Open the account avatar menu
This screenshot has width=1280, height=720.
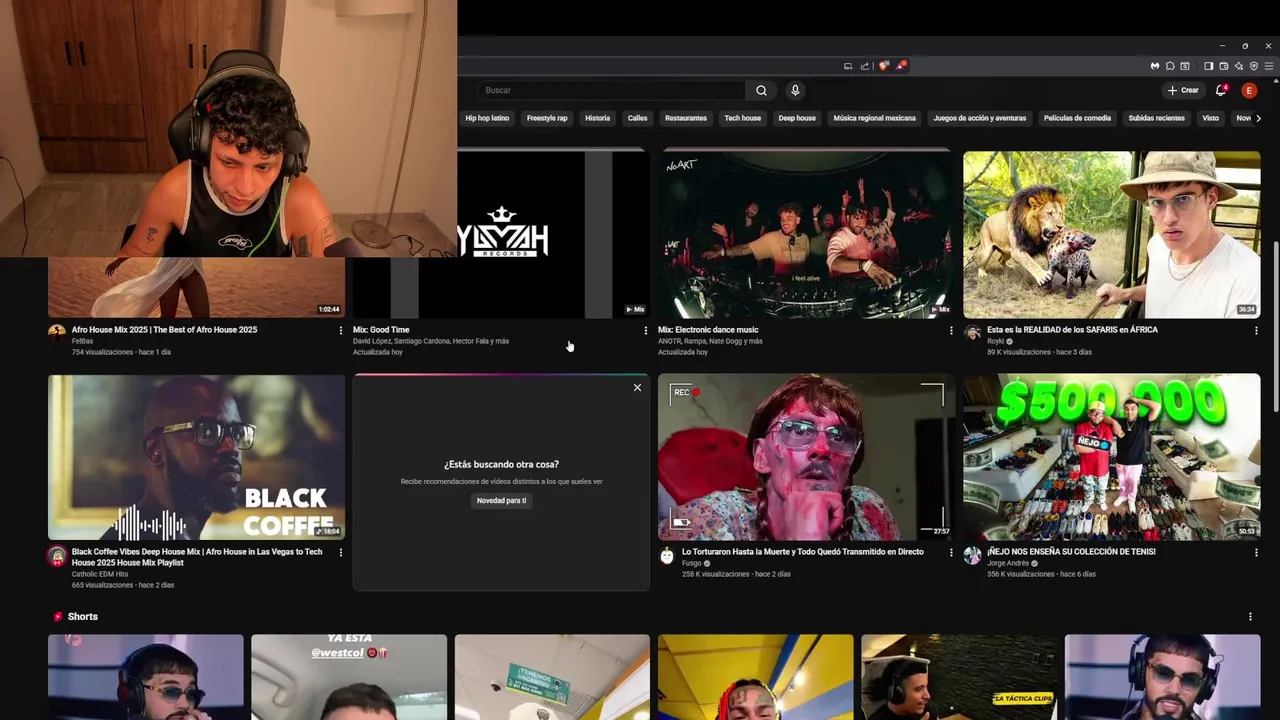click(x=1249, y=90)
